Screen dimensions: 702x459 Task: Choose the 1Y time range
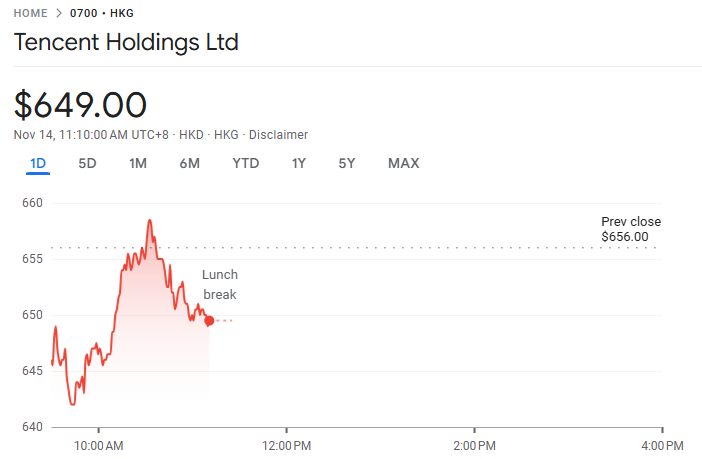pyautogui.click(x=299, y=163)
